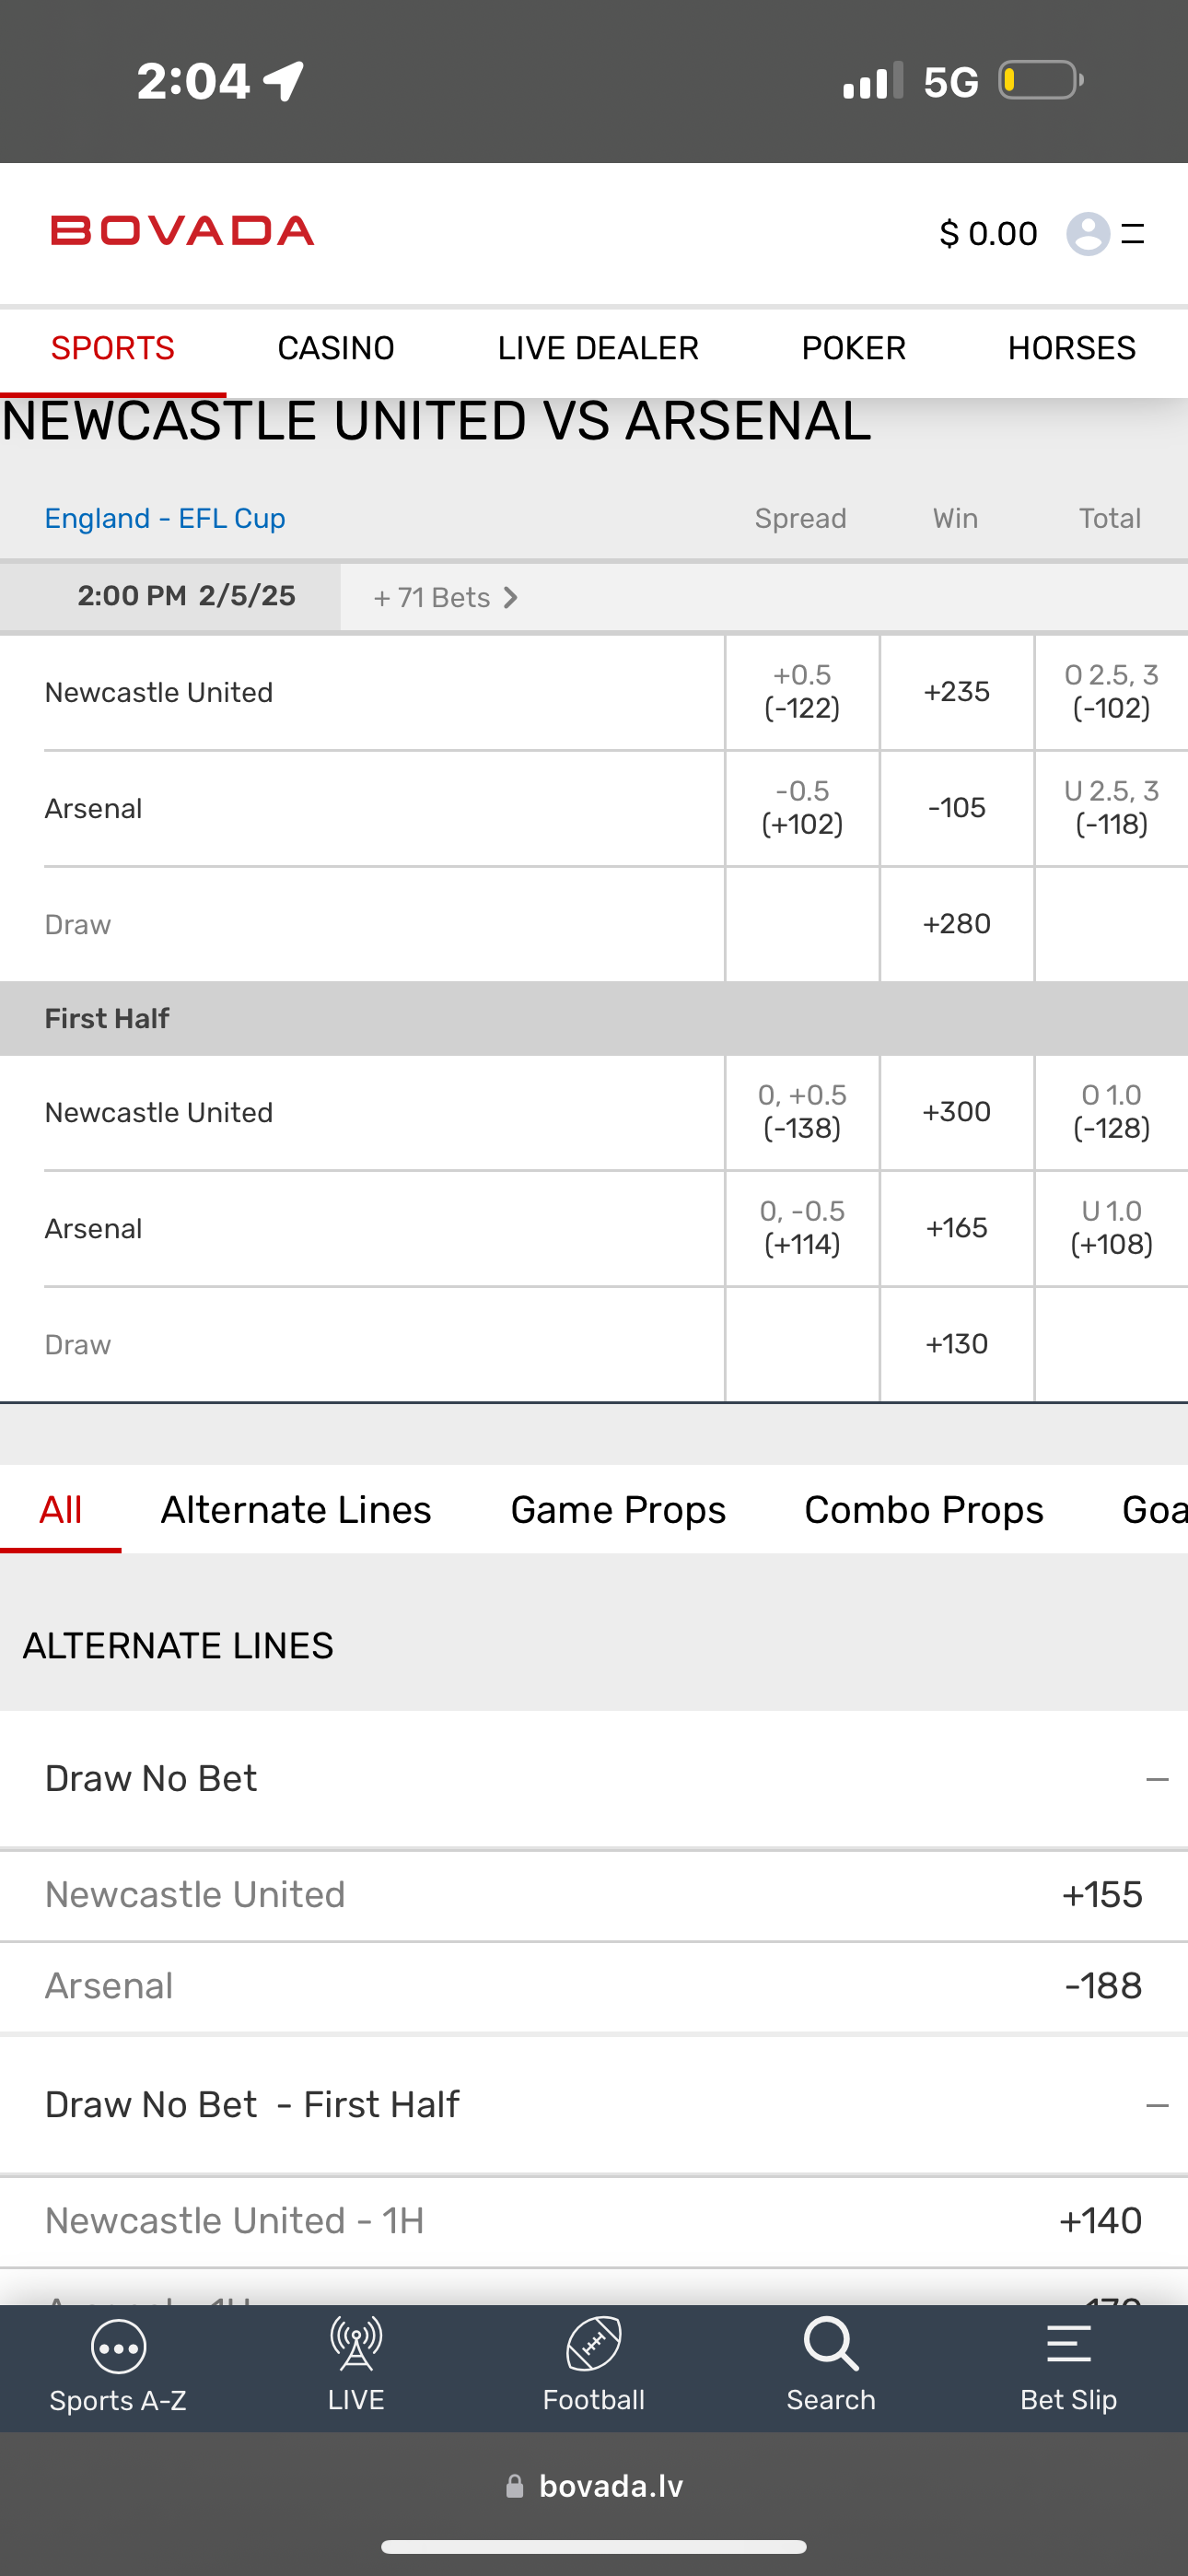The height and width of the screenshot is (2576, 1188).
Task: Tap the Bovada logo
Action: [183, 231]
